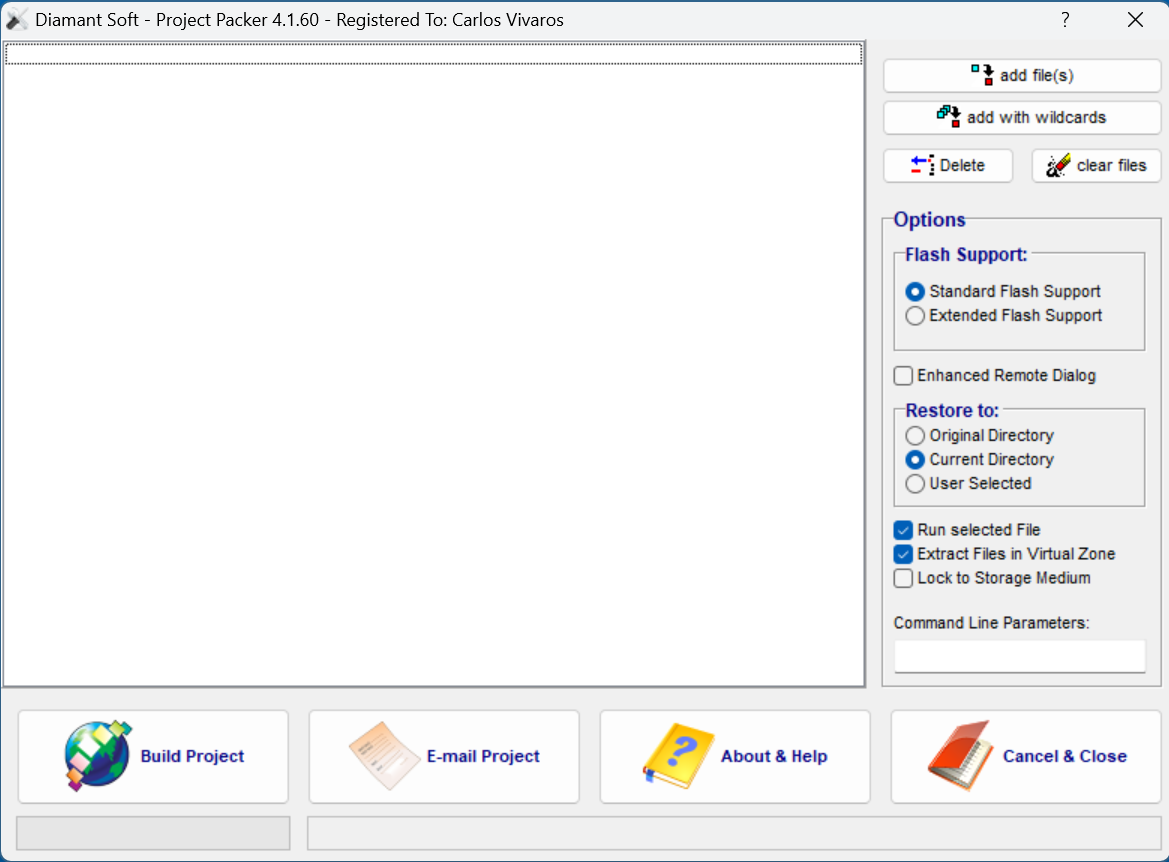The image size is (1169, 862).
Task: Click the Build Project label
Action: 192,756
